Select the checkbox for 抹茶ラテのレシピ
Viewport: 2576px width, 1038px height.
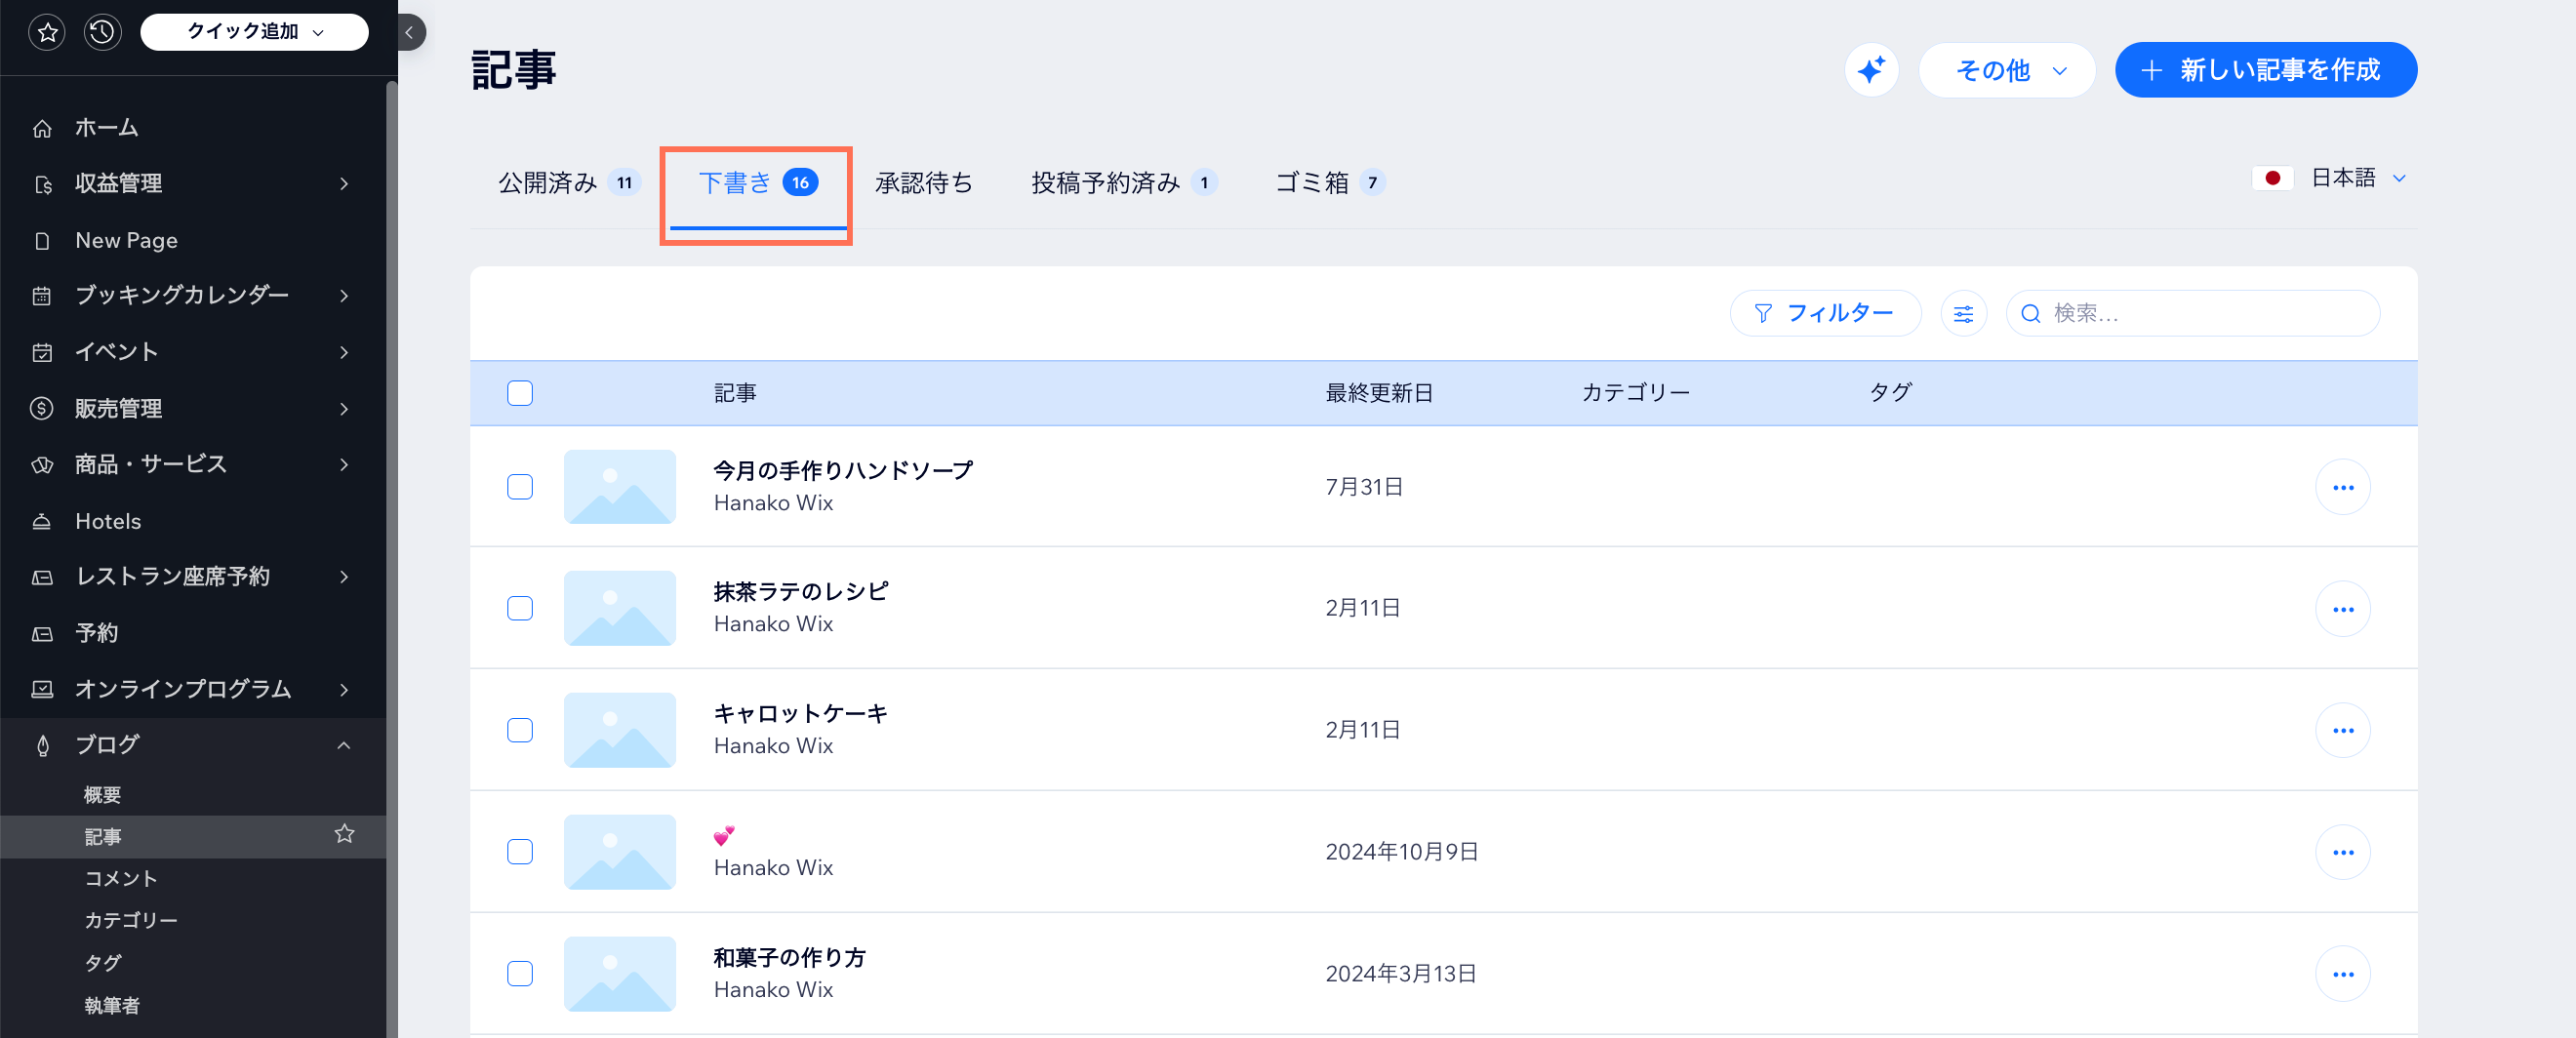[520, 608]
